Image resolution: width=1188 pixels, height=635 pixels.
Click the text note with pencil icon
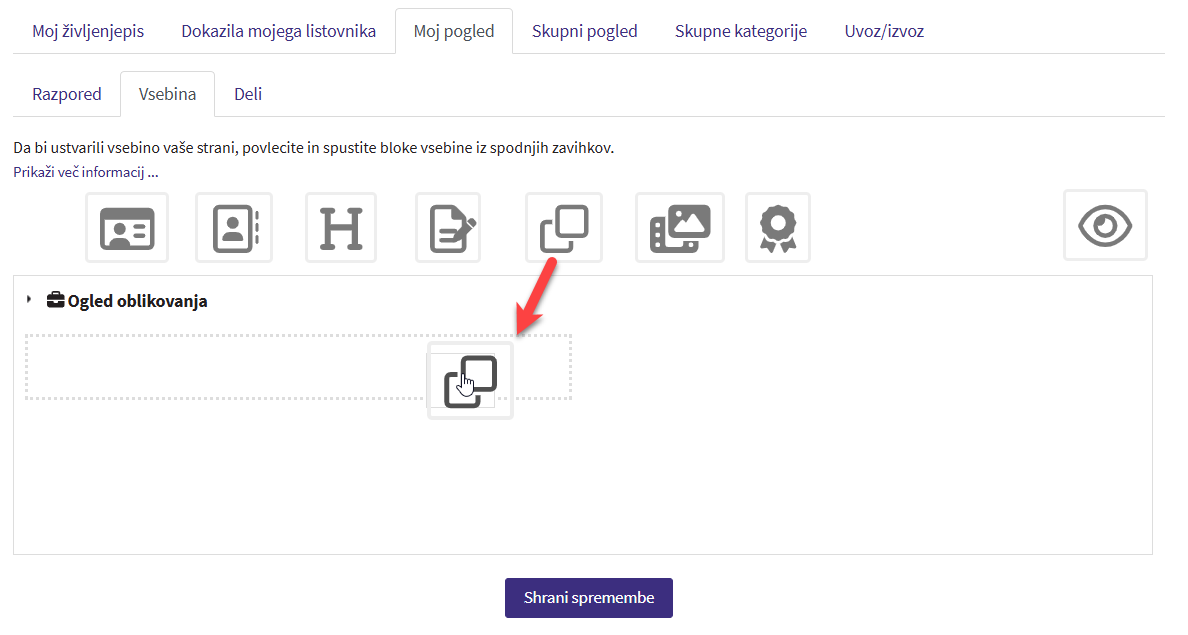coord(448,228)
